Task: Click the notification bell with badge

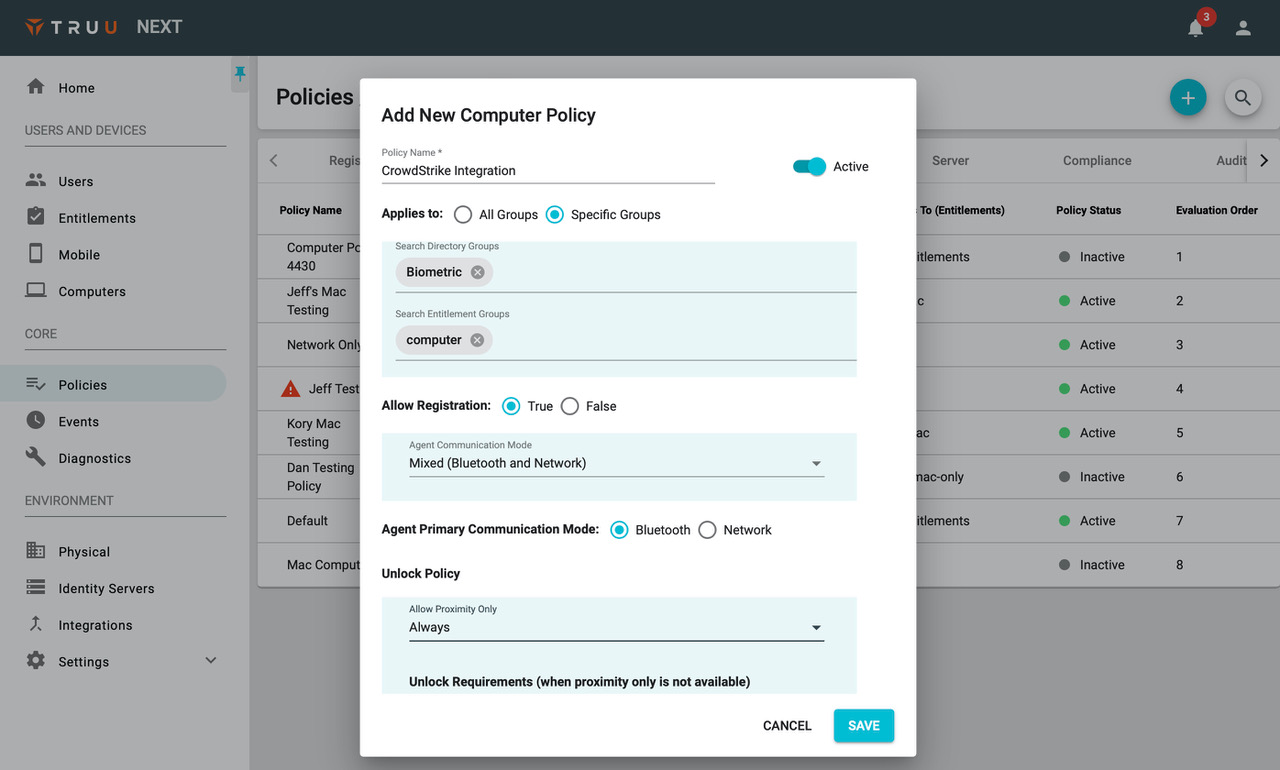Action: (x=1195, y=27)
